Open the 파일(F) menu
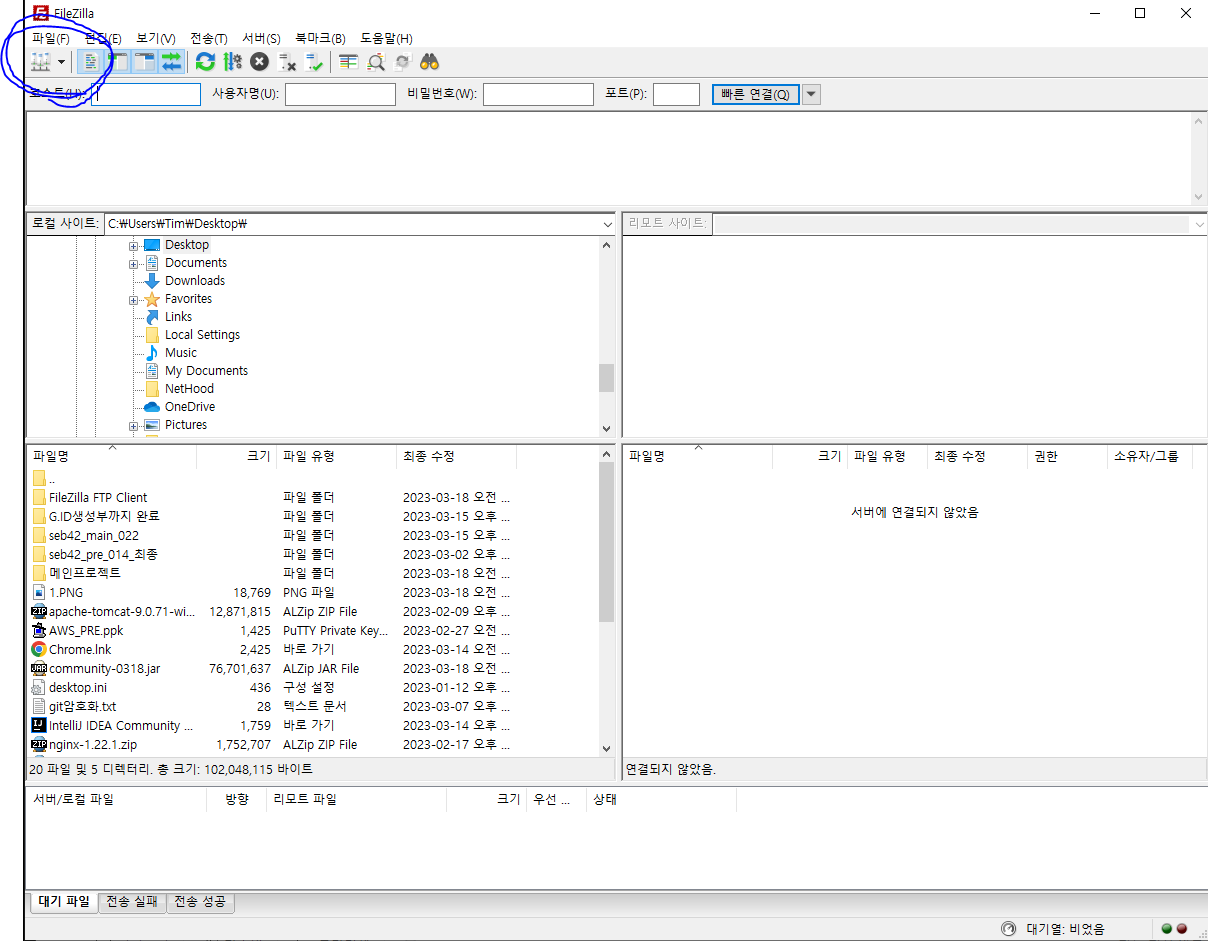This screenshot has width=1208, height=941. pyautogui.click(x=51, y=38)
